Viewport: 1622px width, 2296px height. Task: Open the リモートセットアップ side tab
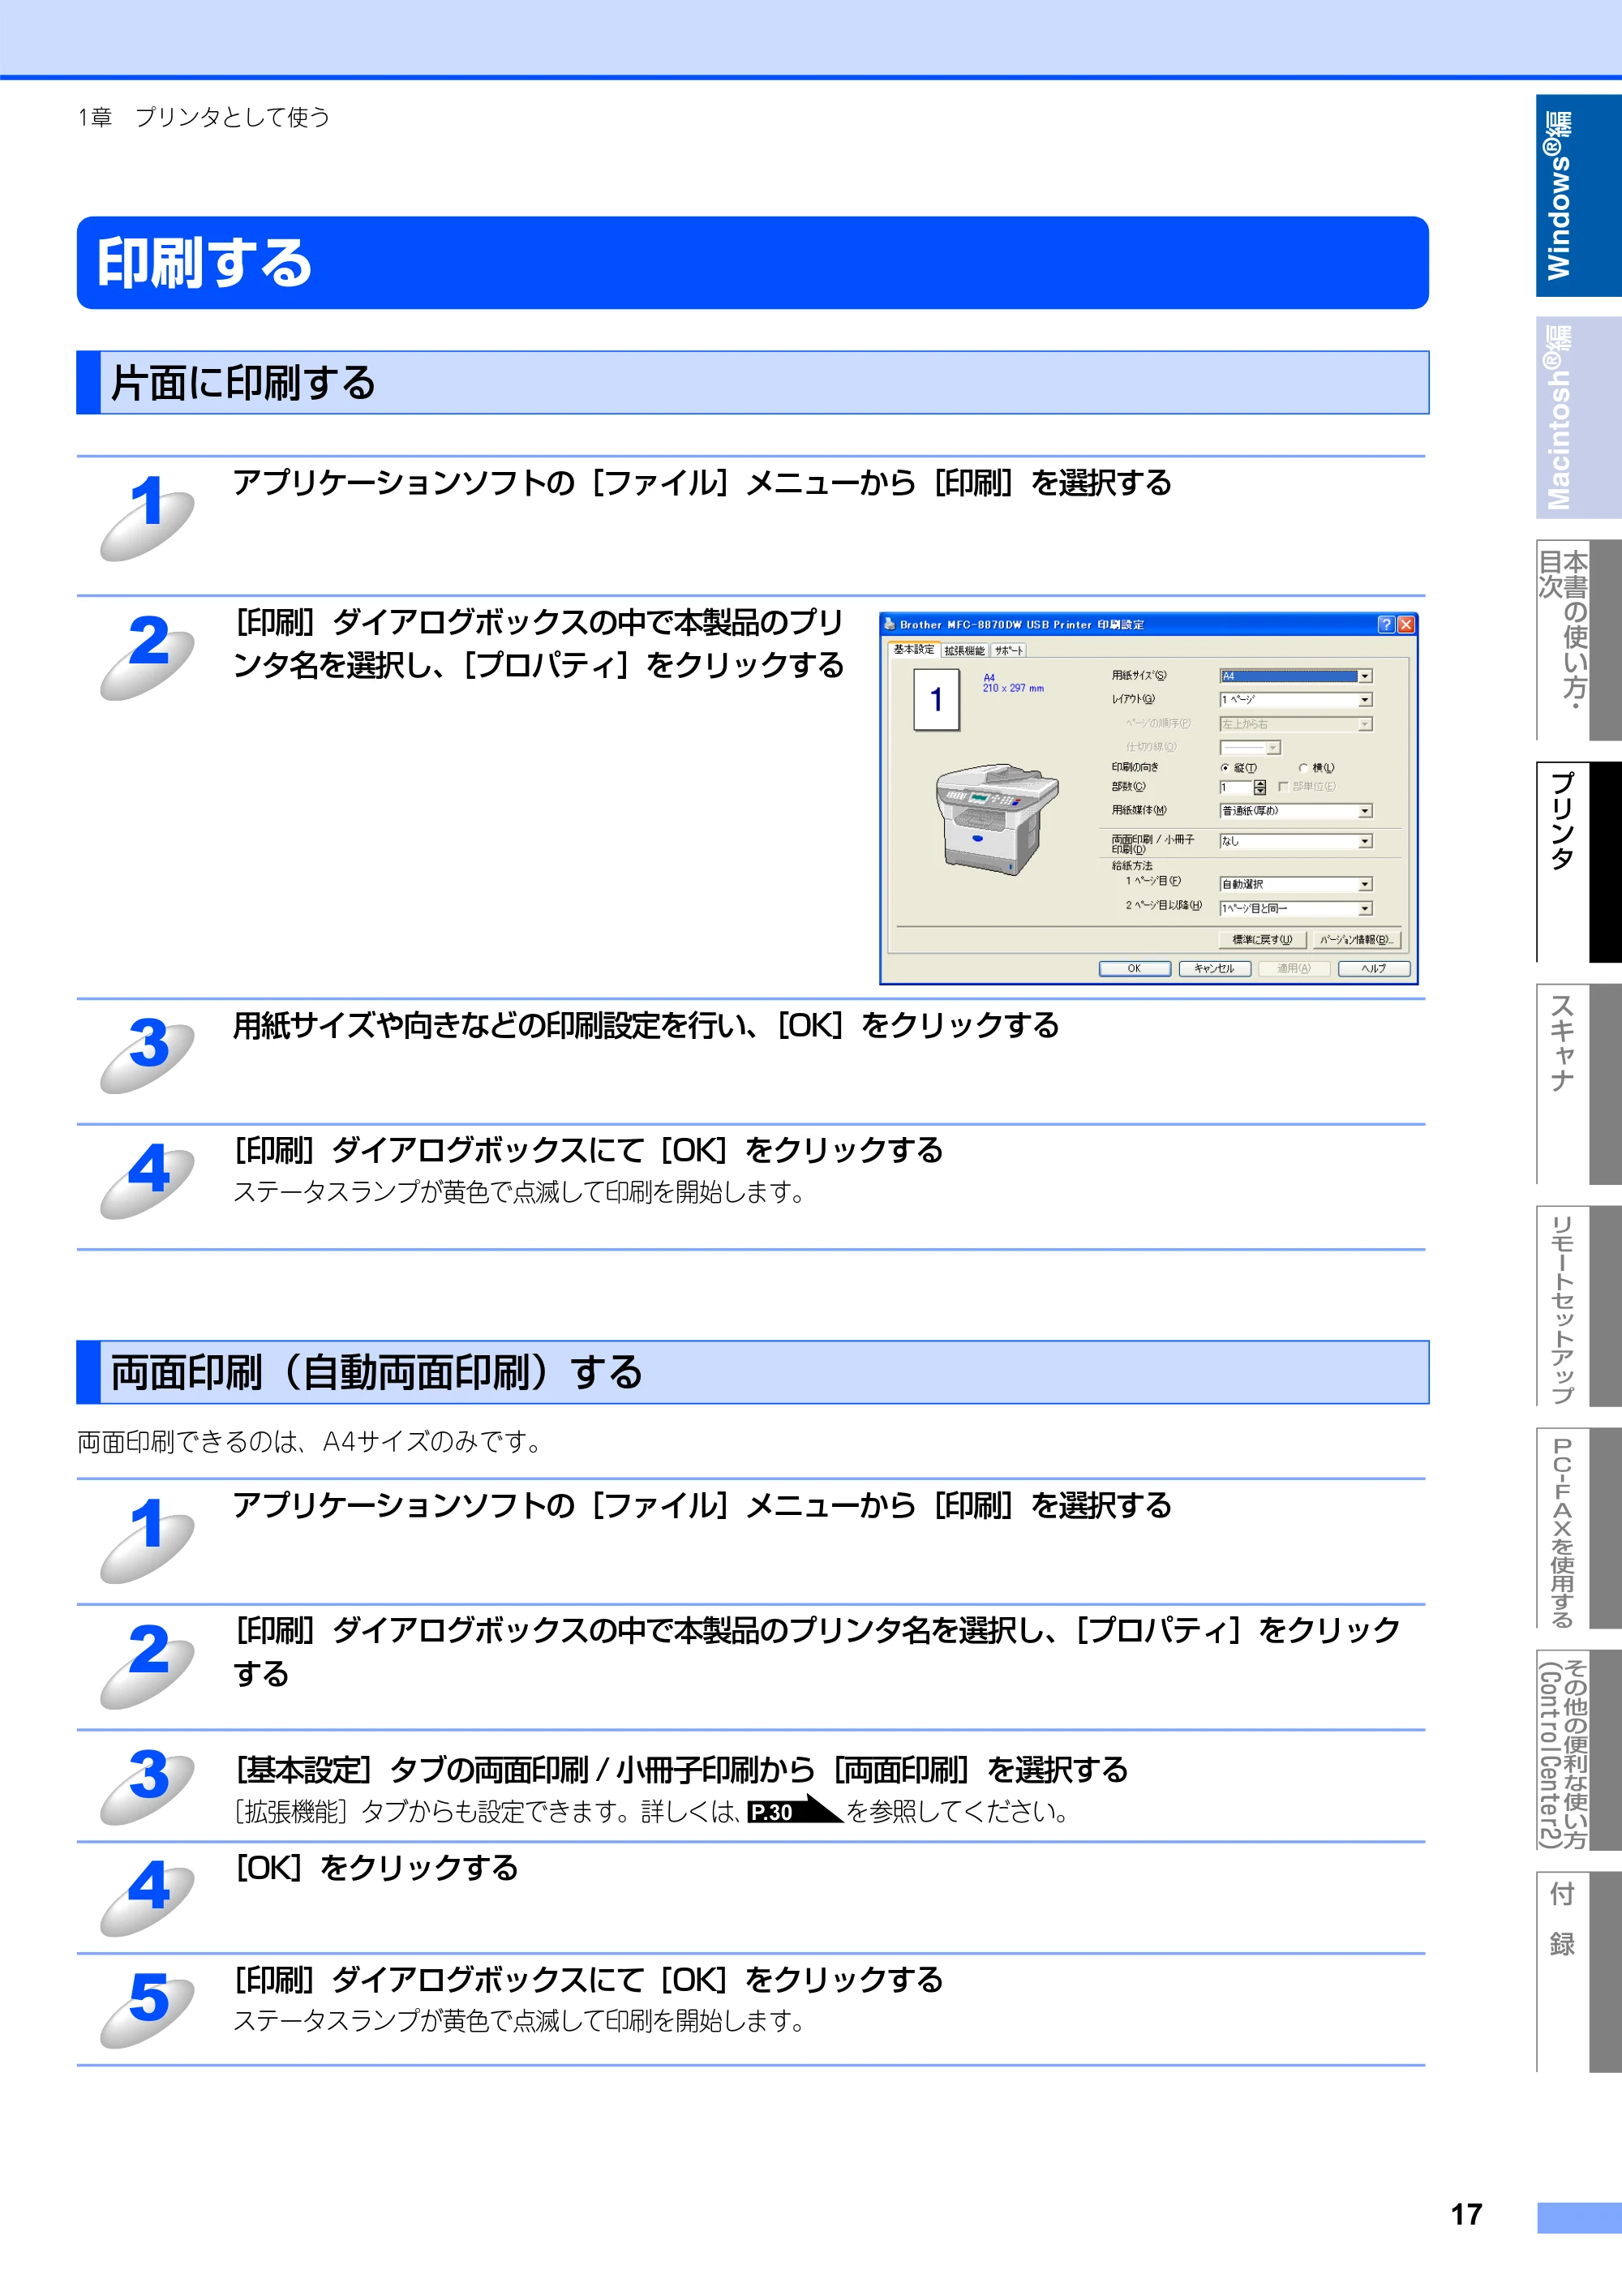[1578, 1306]
